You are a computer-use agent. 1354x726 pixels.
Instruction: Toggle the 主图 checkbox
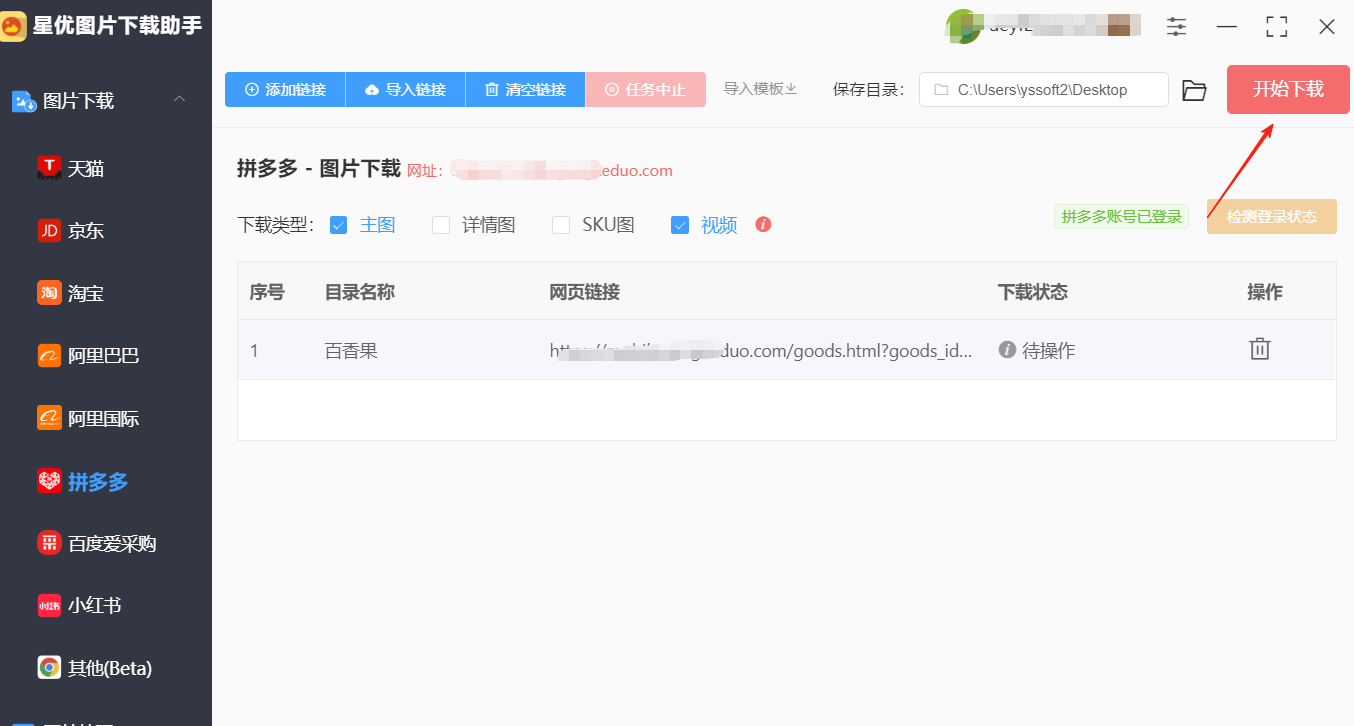338,225
